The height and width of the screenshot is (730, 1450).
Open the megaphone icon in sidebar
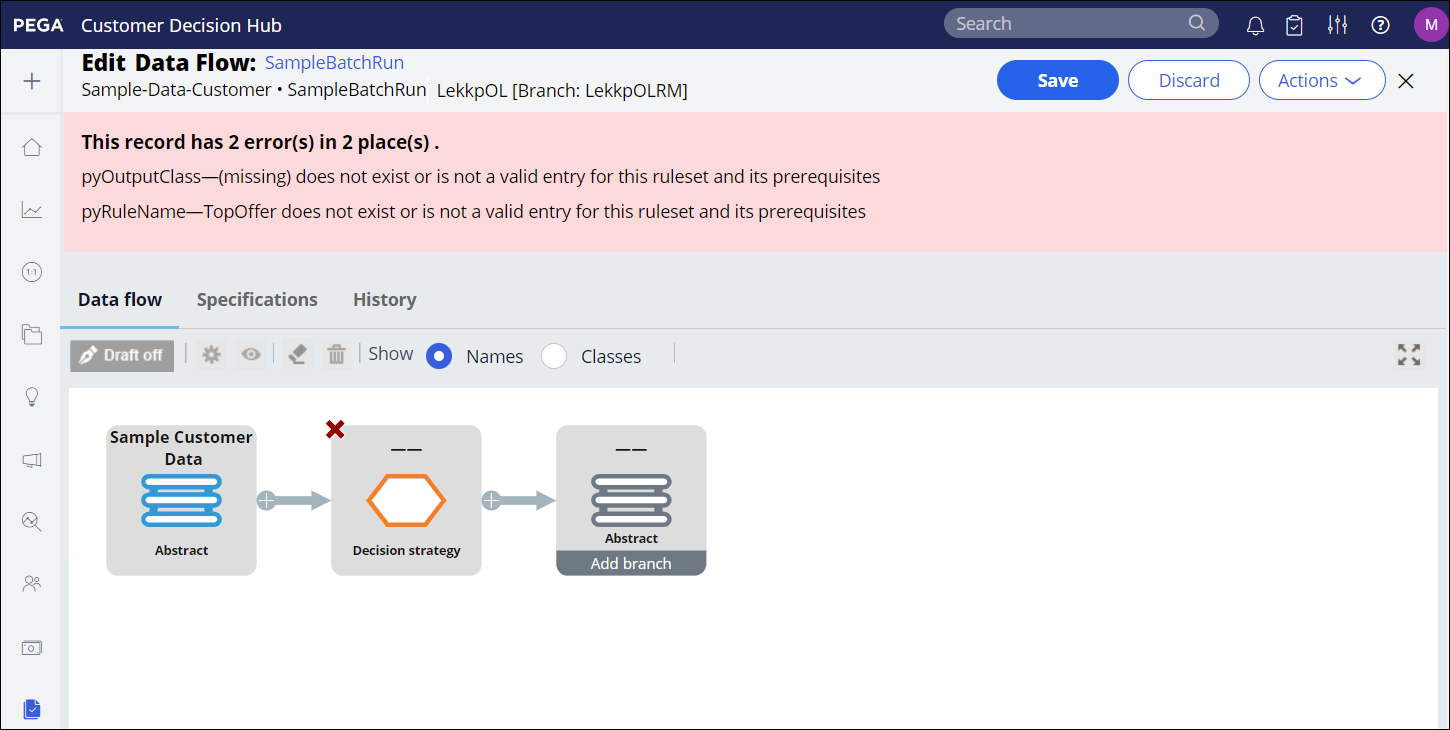pos(32,459)
